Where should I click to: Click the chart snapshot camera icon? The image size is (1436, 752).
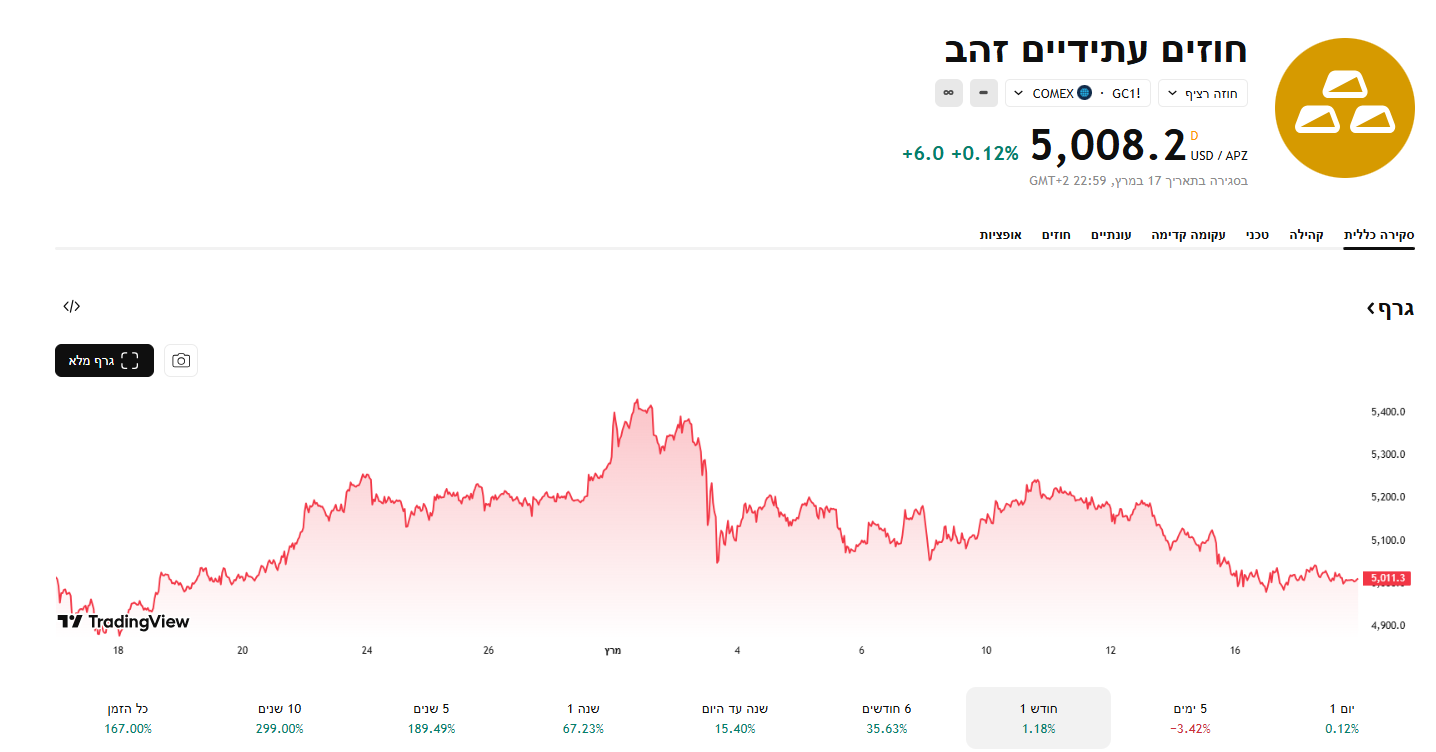[x=181, y=361]
